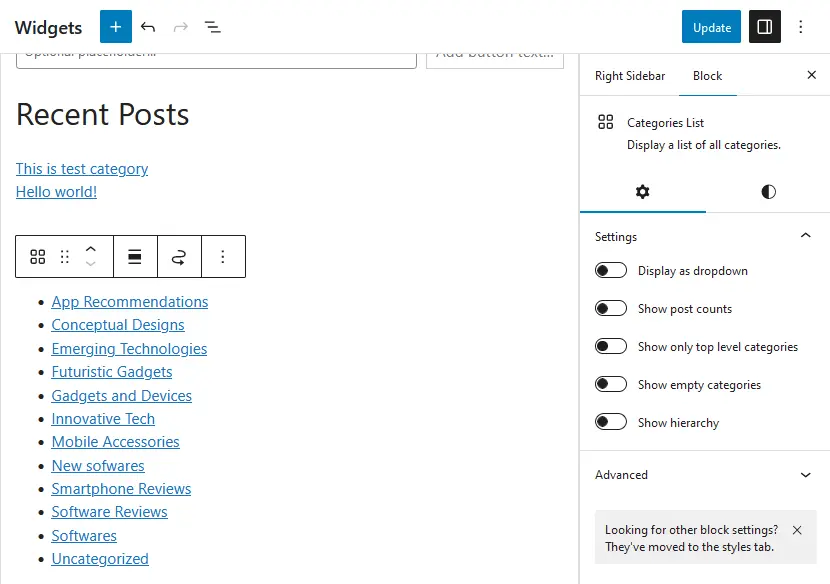Click the Innovative Tech link

pos(103,419)
